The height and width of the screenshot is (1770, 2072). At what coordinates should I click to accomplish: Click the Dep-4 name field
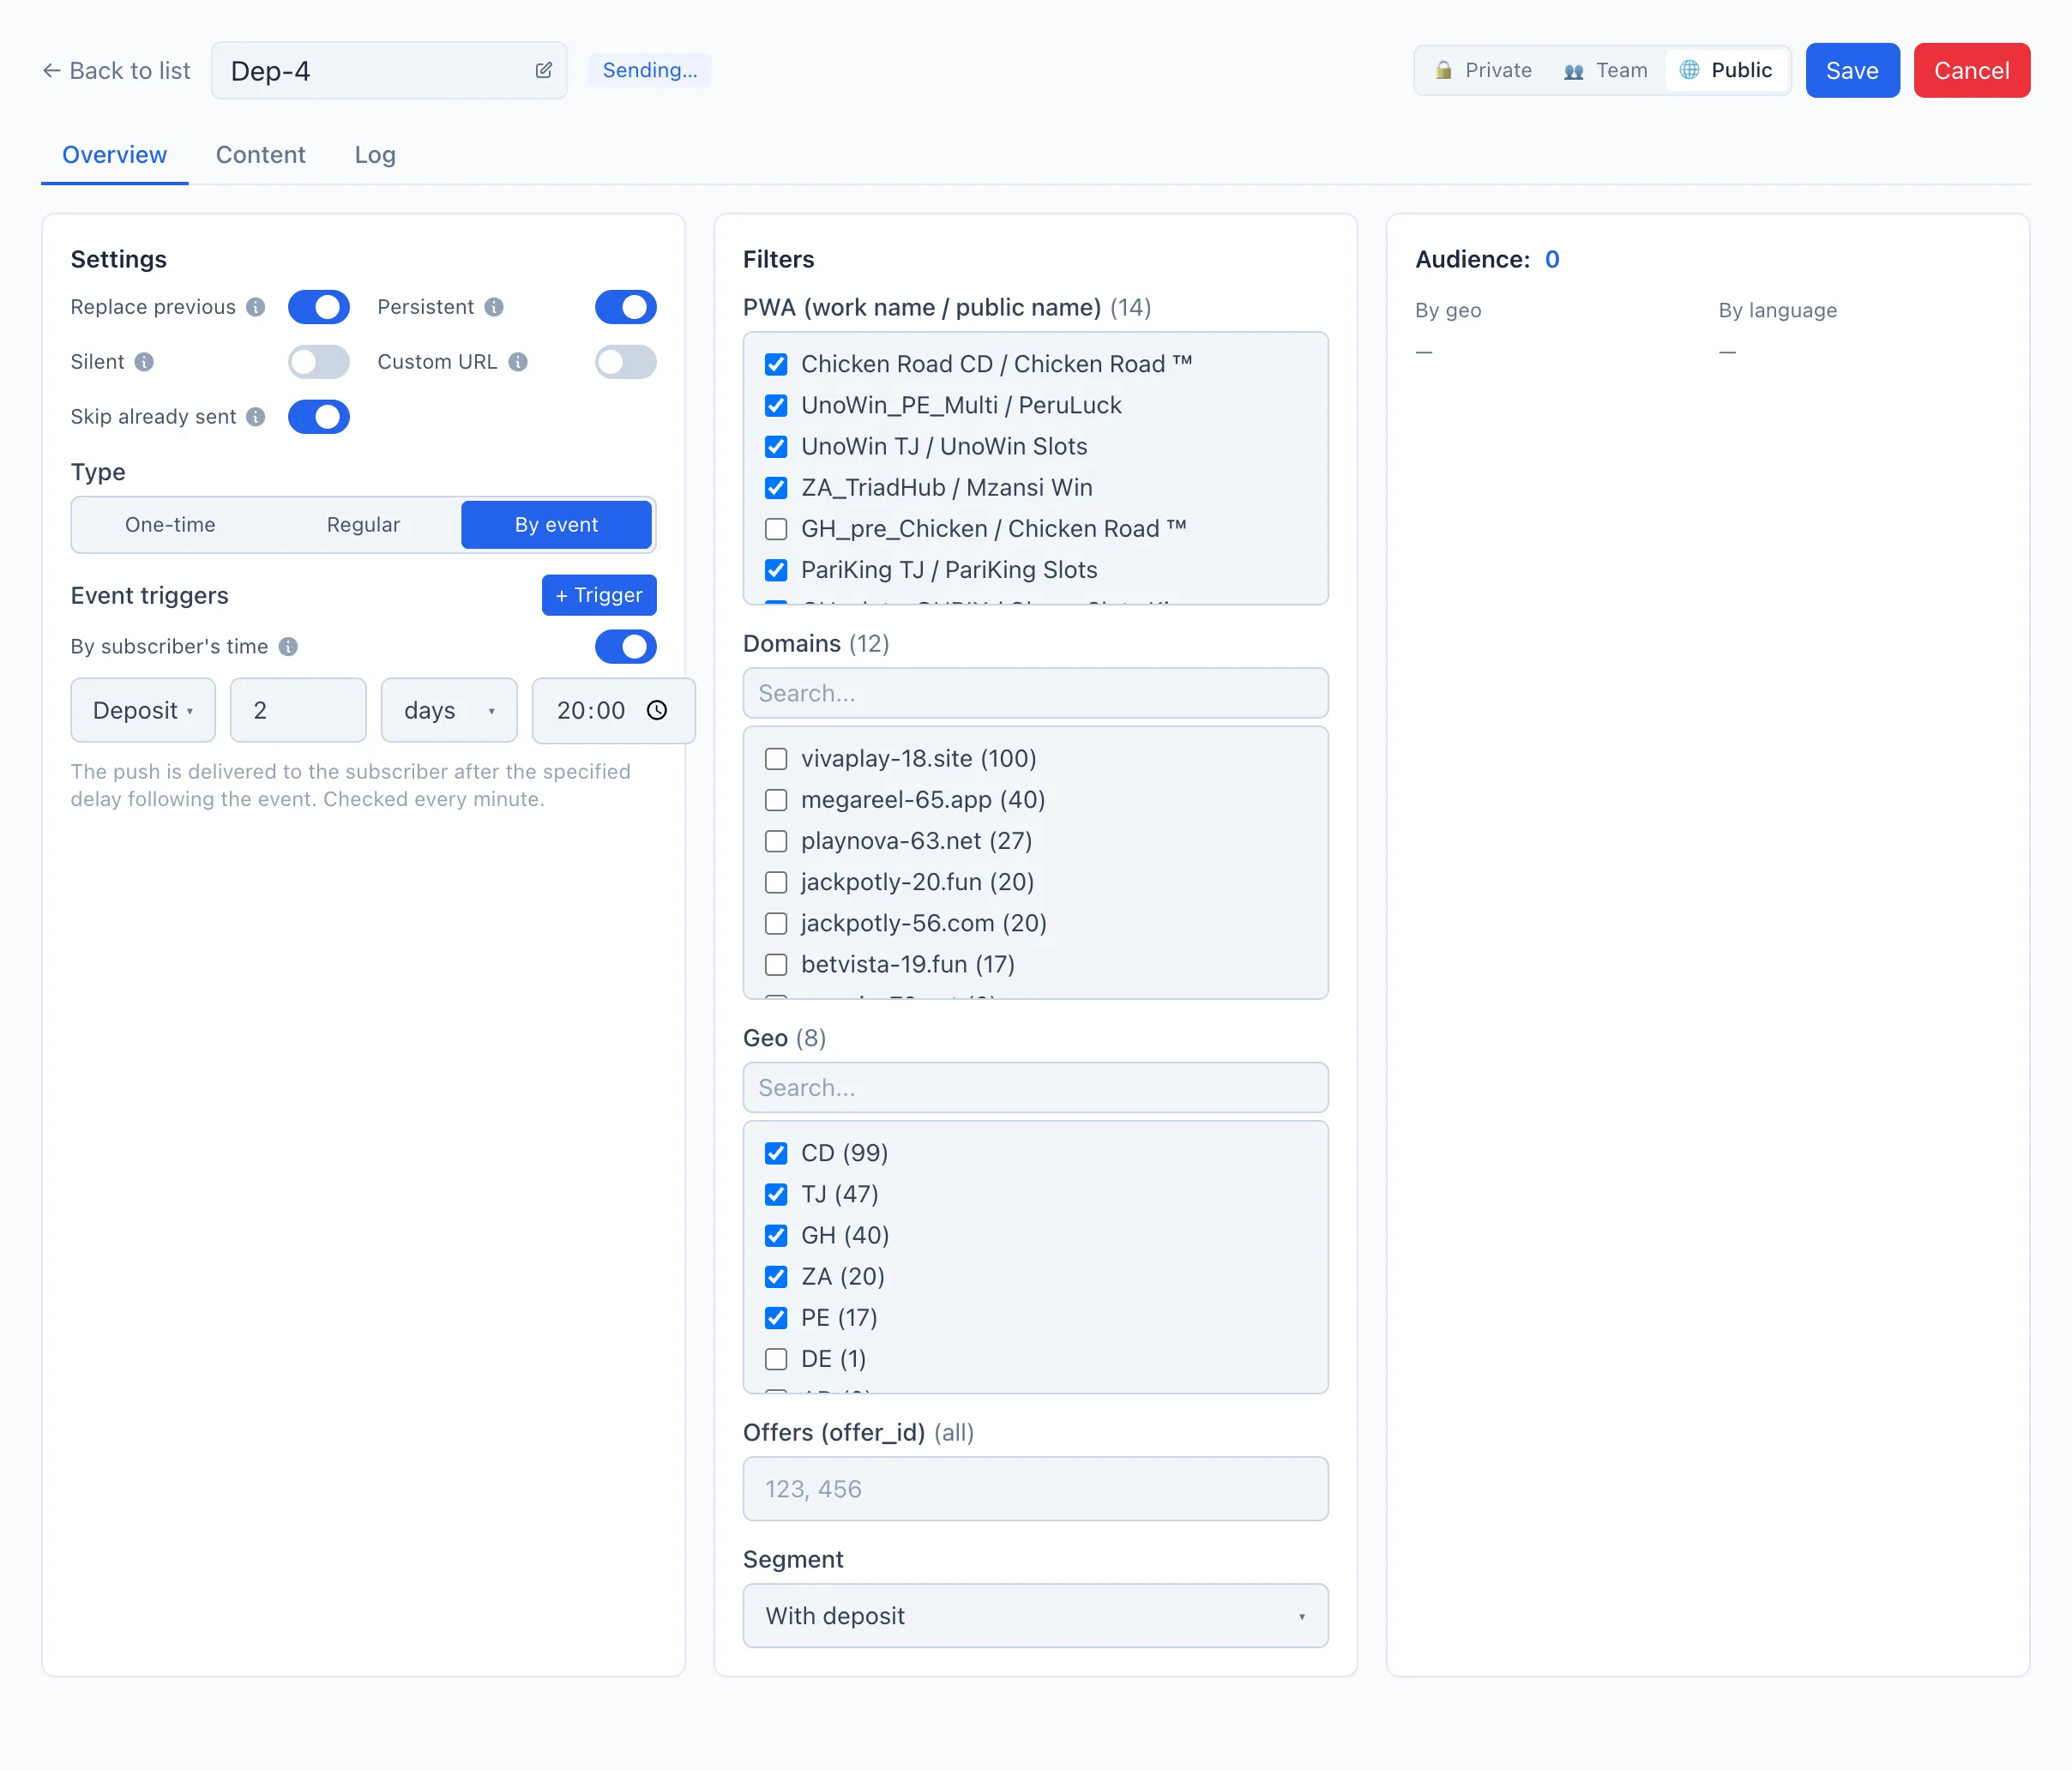pyautogui.click(x=389, y=70)
